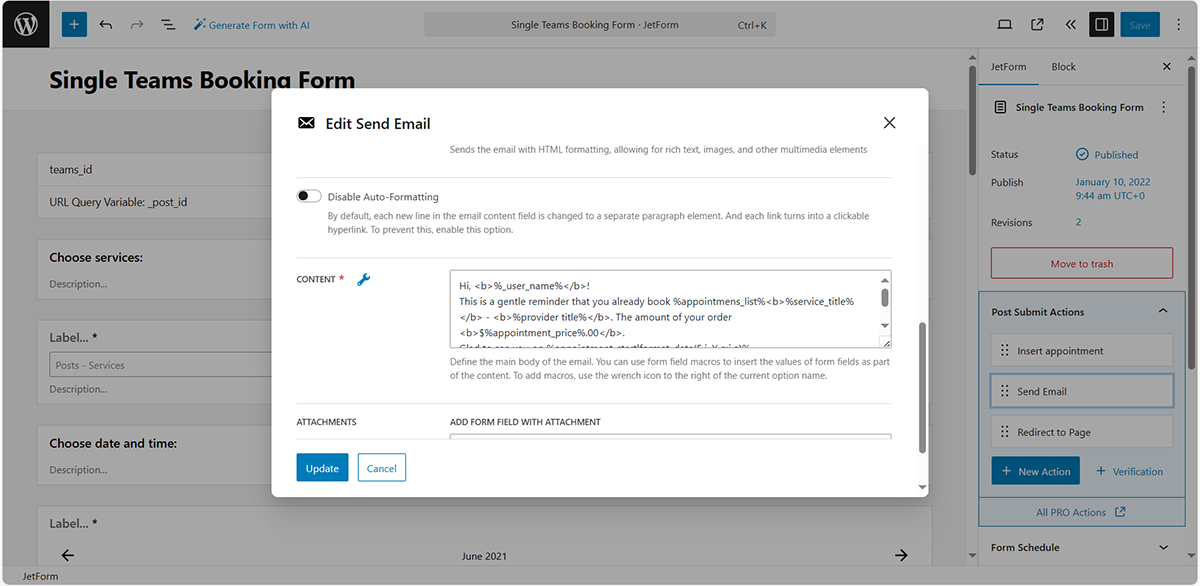Undo the last change
This screenshot has height=586, width=1200.
(106, 24)
